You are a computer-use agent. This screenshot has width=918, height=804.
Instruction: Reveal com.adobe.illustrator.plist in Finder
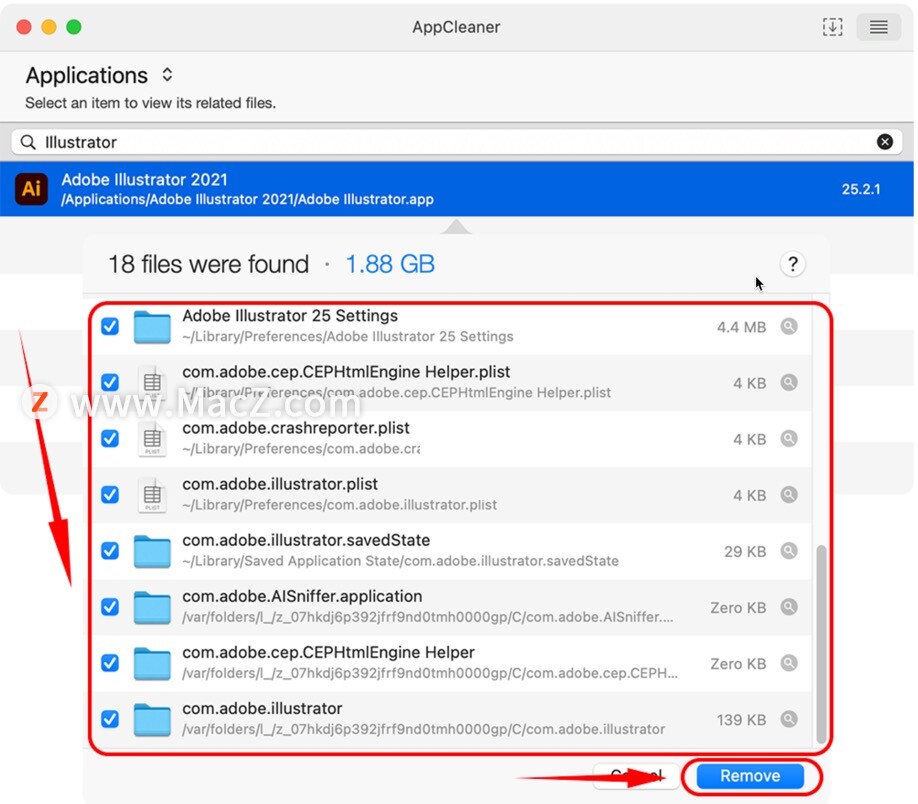tap(789, 495)
